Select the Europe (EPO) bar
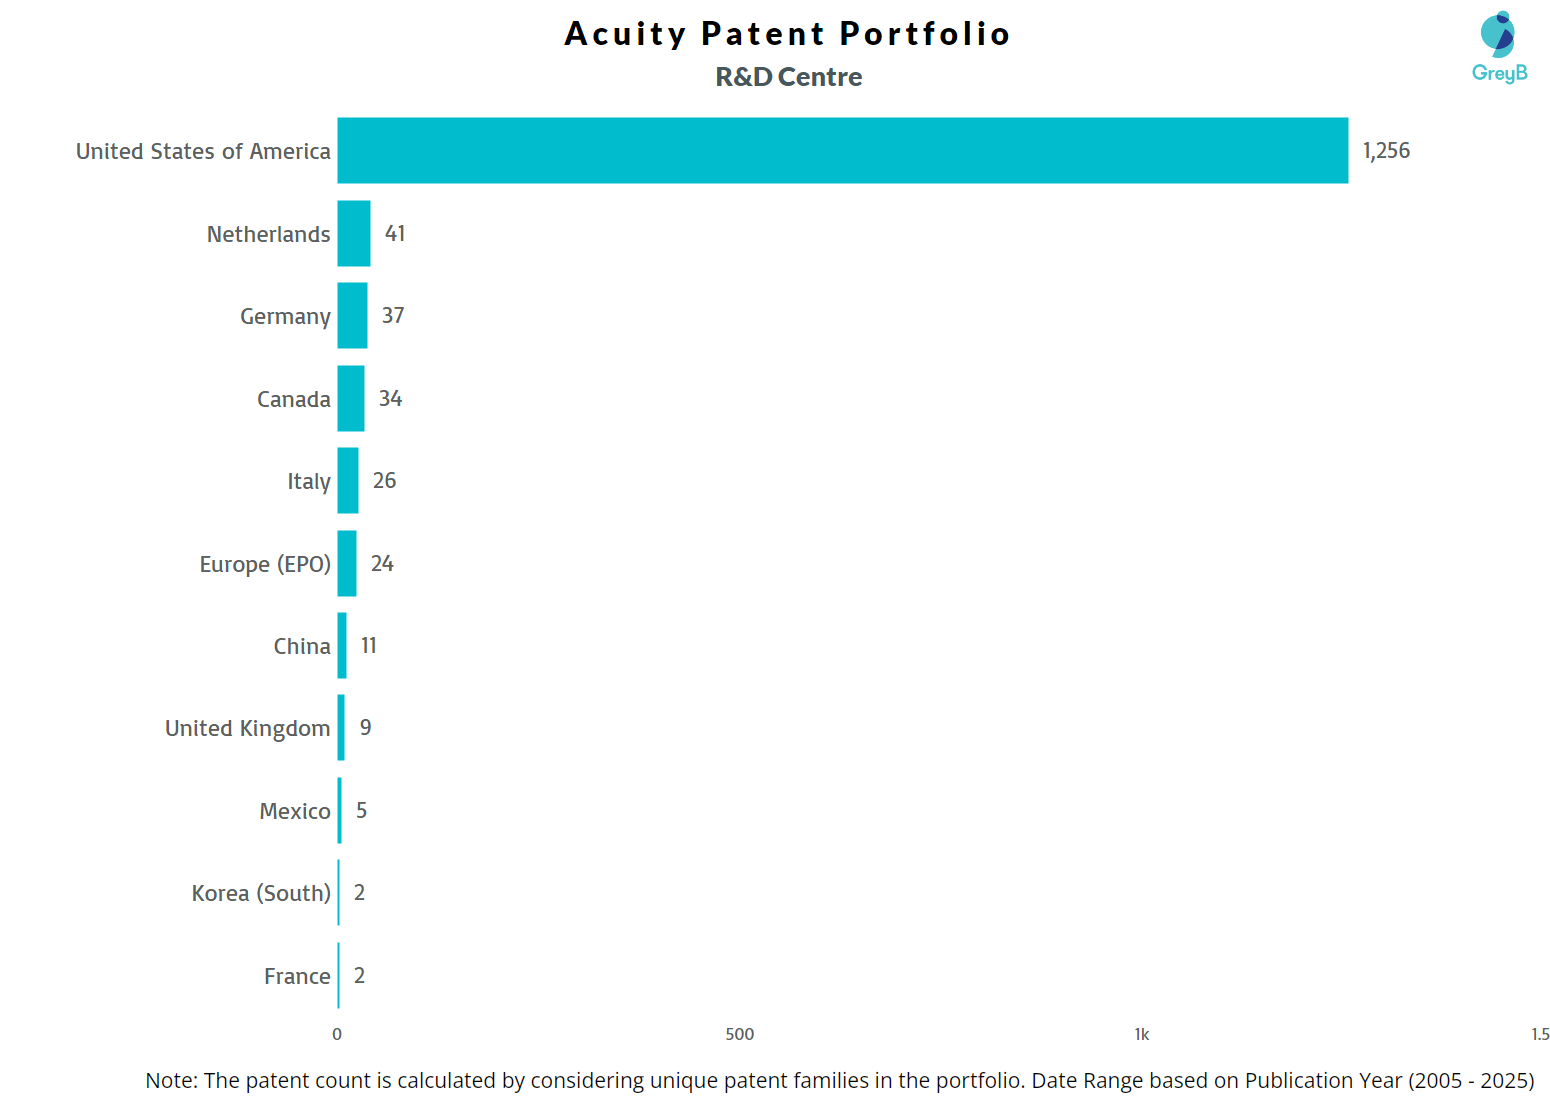Screen dimensions: 1550x1100 coord(347,563)
